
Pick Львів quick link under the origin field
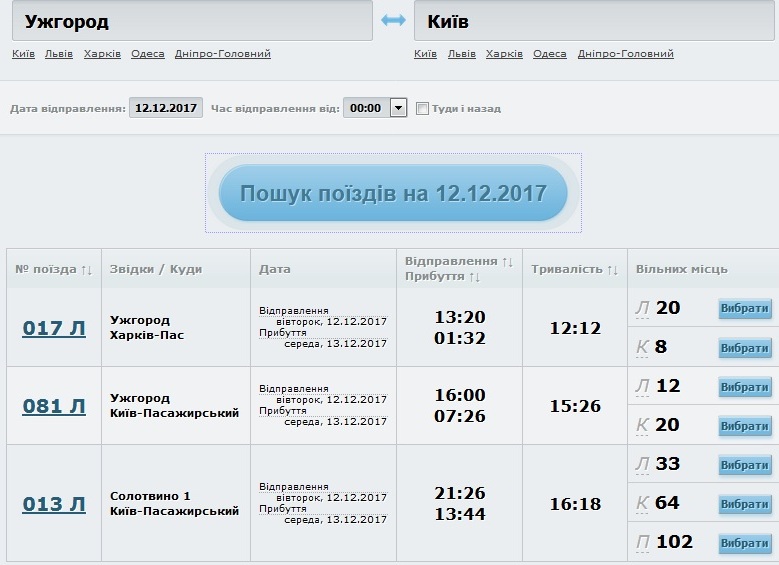[x=59, y=54]
